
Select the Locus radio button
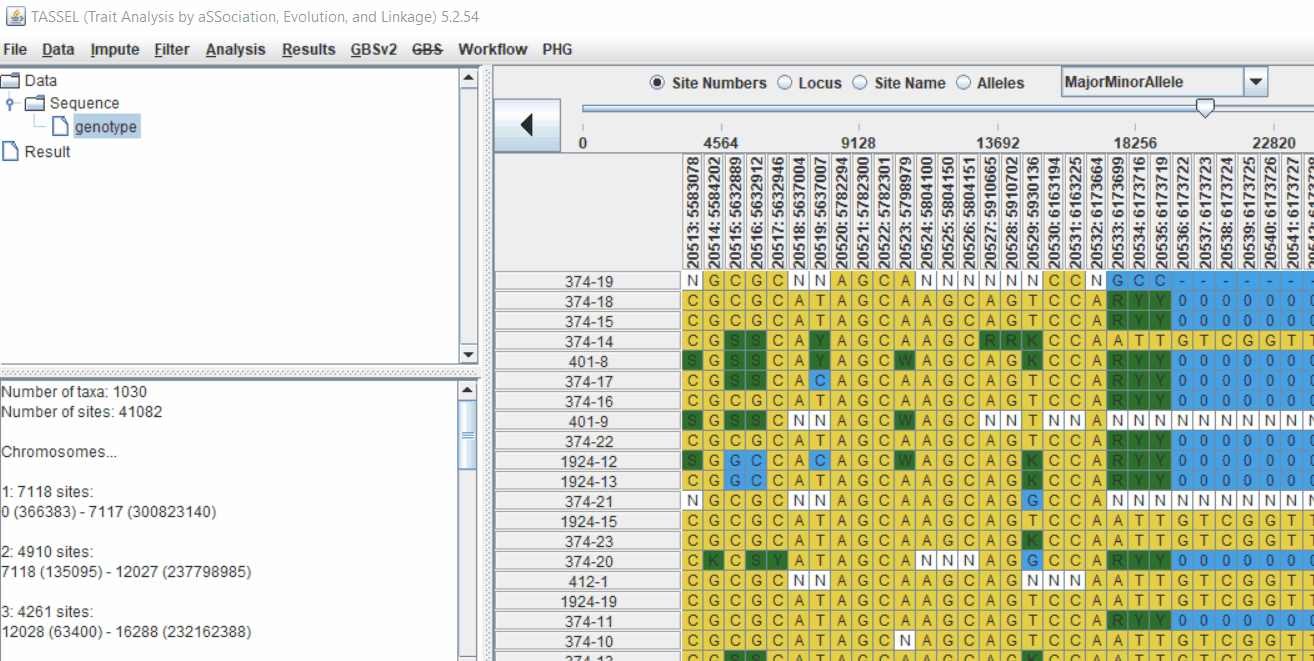pyautogui.click(x=785, y=83)
